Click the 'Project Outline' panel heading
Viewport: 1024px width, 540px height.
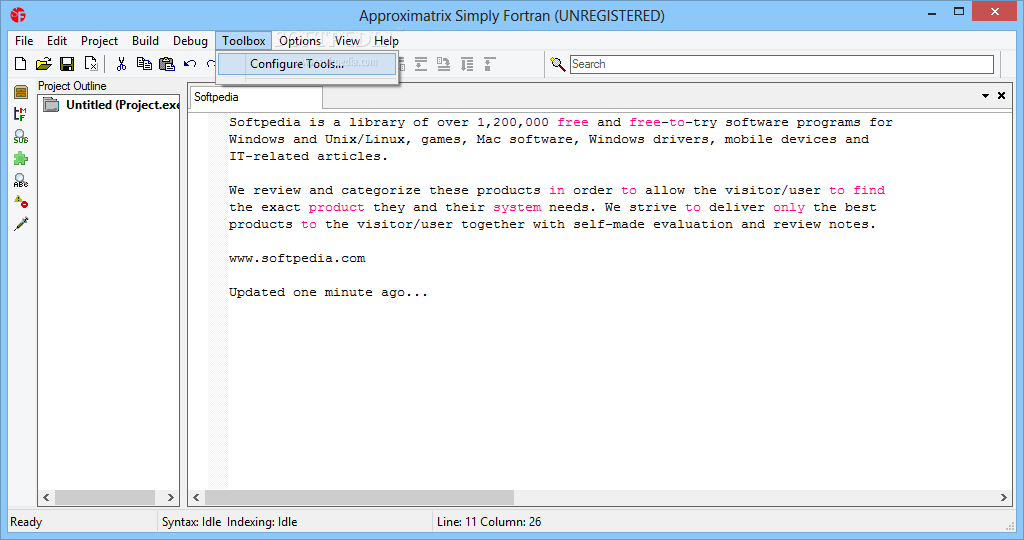[72, 86]
